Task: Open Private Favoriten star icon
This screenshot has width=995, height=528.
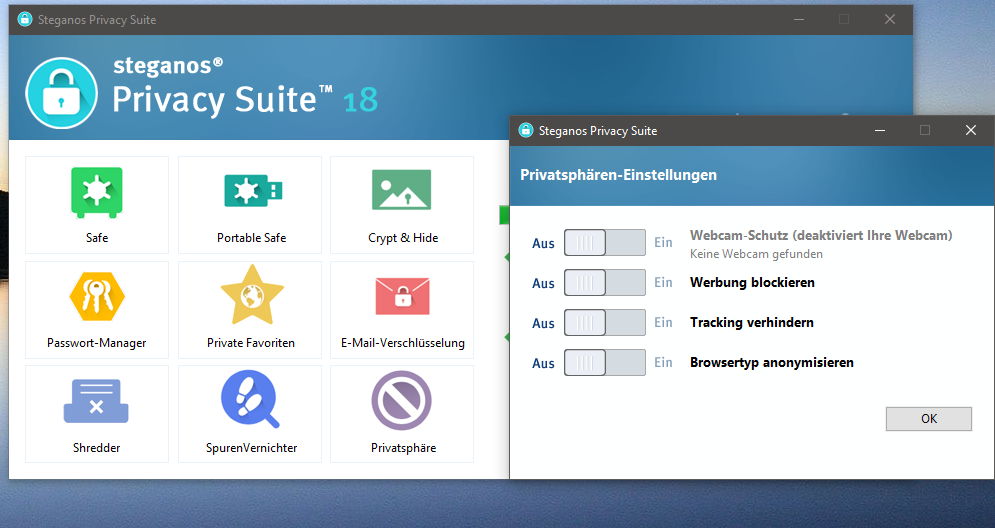Action: (252, 295)
